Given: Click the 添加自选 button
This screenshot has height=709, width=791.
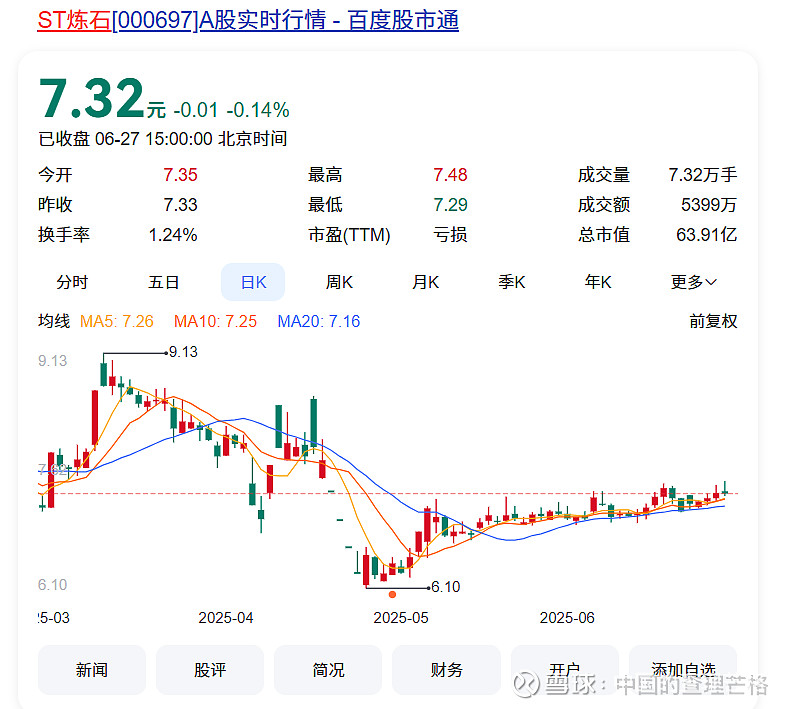Looking at the screenshot, I should pyautogui.click(x=683, y=670).
